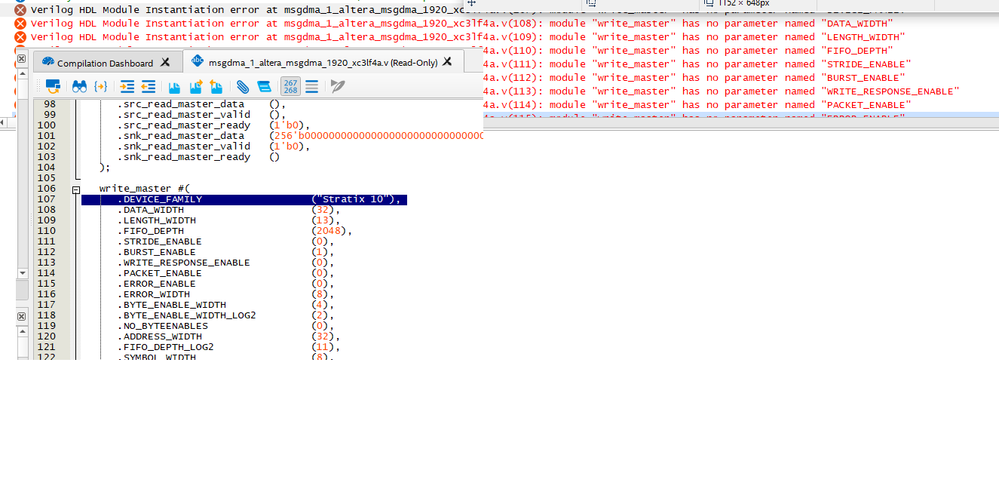Close the Compilation Dashboard tab
Screen dimensions: 999x489
[x=165, y=62]
